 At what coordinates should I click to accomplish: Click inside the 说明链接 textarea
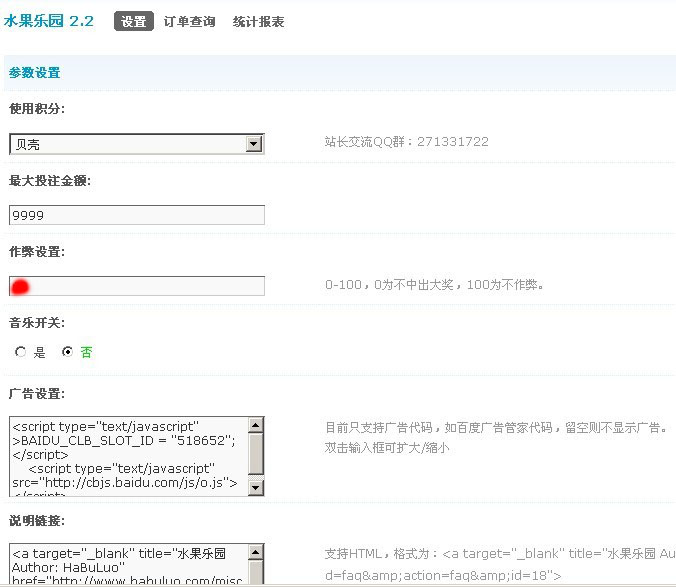tap(129, 564)
